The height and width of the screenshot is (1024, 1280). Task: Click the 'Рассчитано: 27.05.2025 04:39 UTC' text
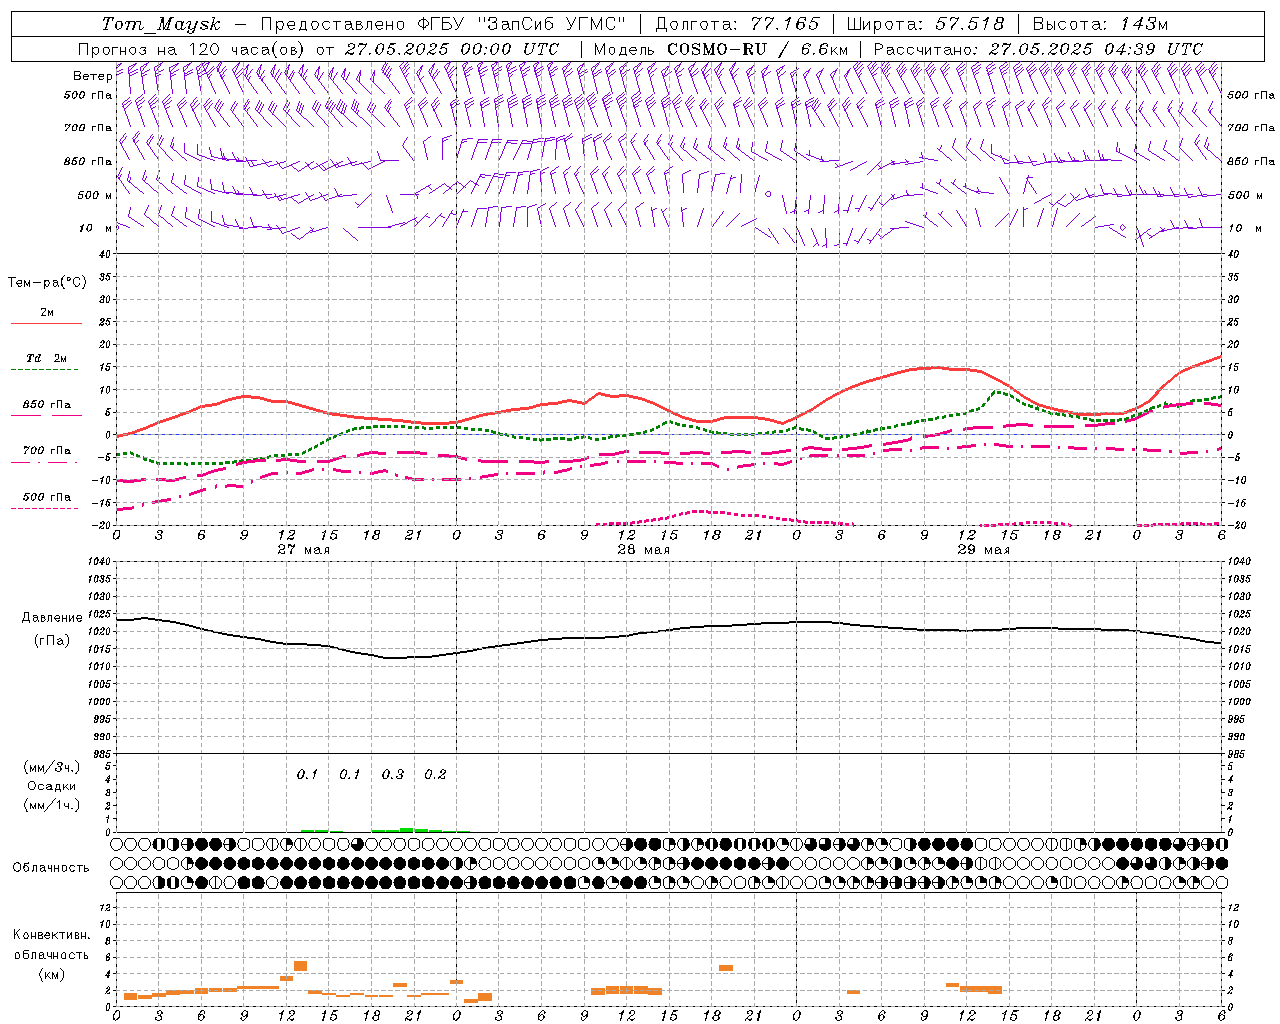pos(1038,49)
